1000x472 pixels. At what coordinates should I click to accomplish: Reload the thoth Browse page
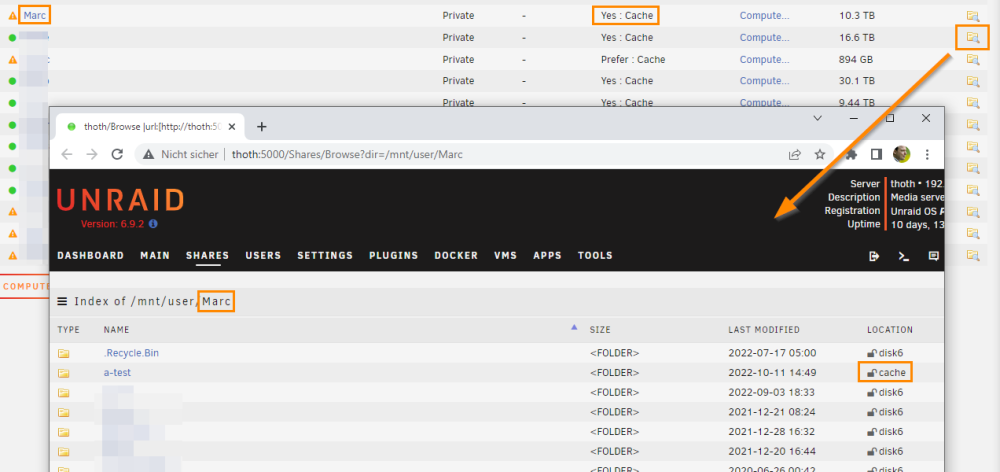tap(117, 154)
